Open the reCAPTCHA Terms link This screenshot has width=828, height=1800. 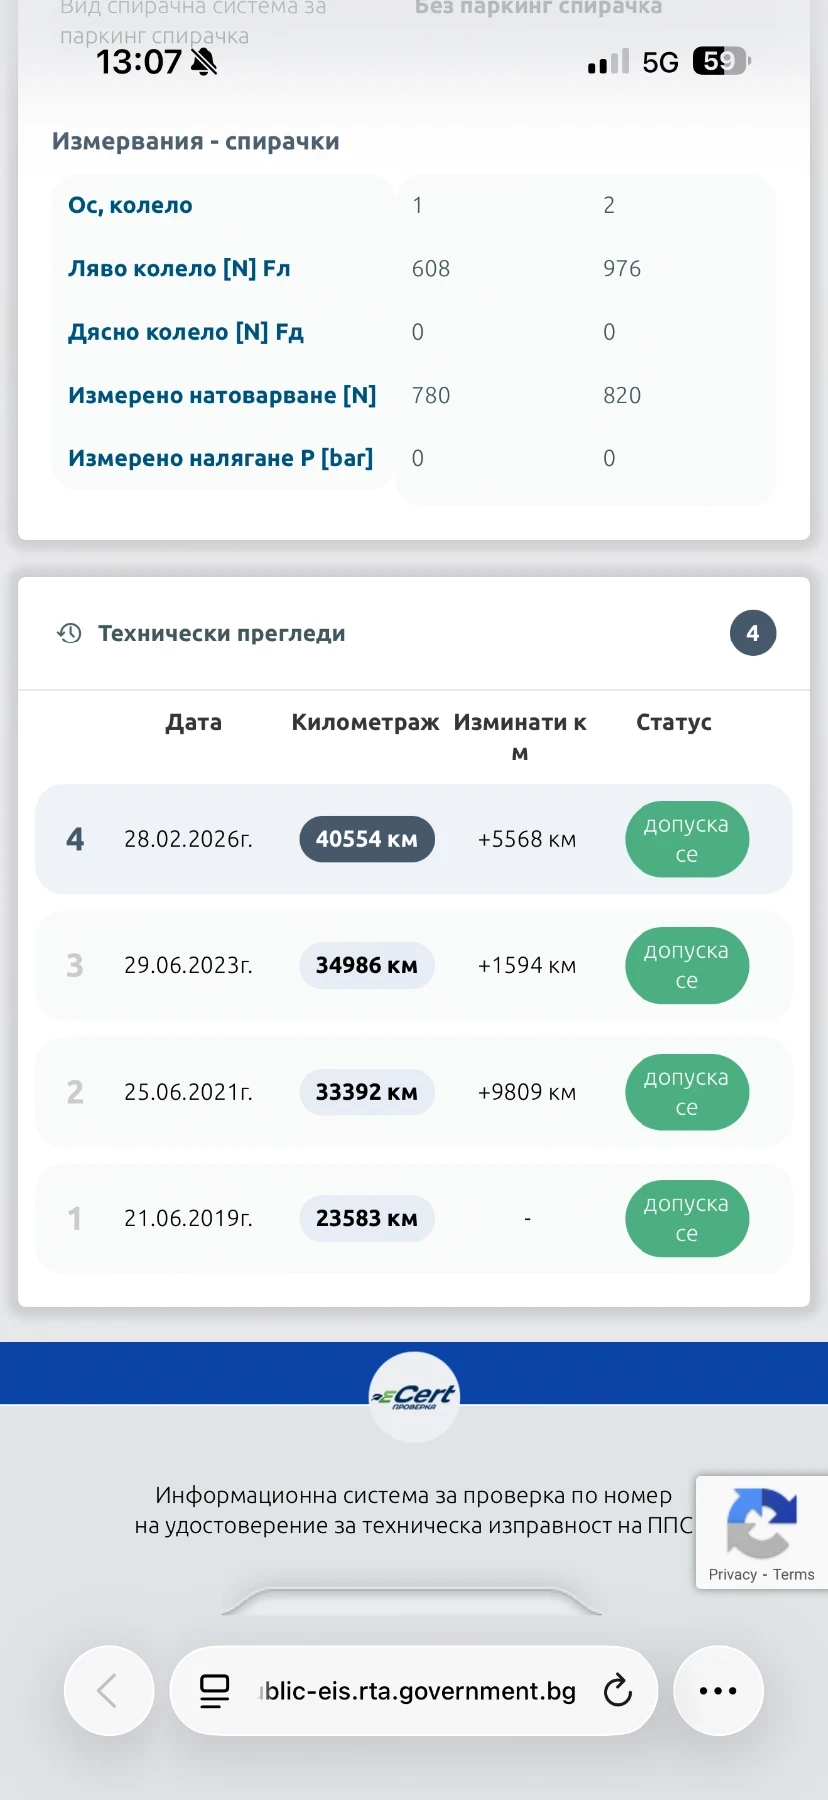pyautogui.click(x=794, y=1574)
